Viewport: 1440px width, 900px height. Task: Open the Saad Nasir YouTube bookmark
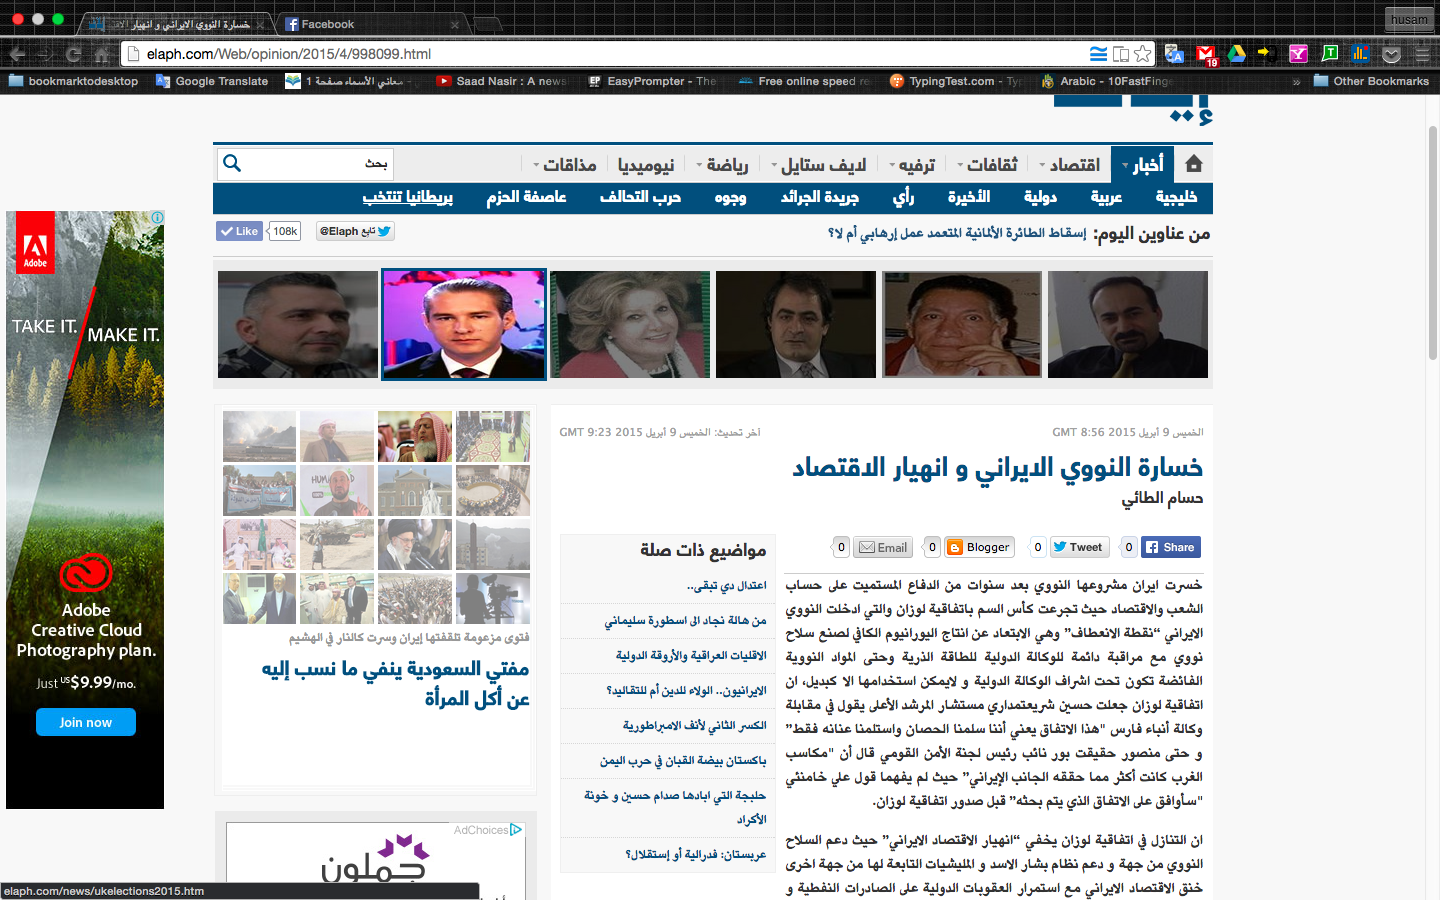pyautogui.click(x=501, y=81)
